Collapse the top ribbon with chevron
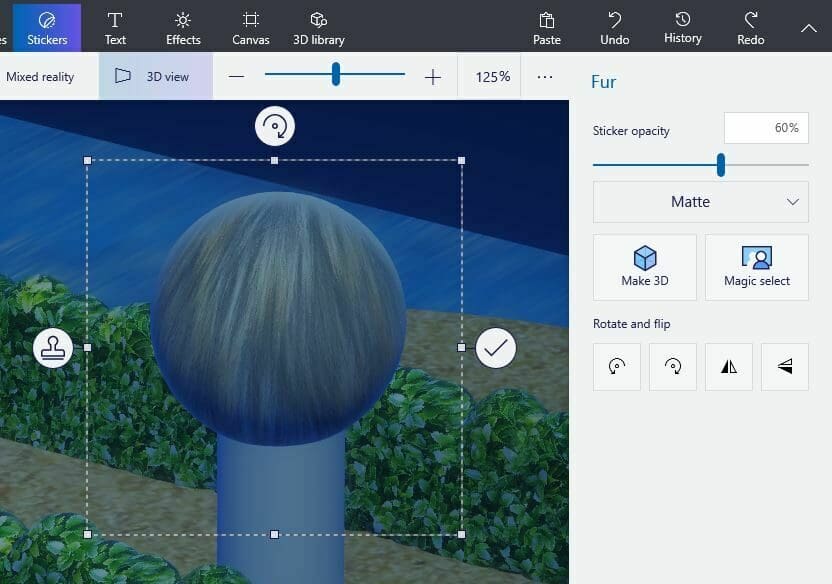 (x=809, y=28)
